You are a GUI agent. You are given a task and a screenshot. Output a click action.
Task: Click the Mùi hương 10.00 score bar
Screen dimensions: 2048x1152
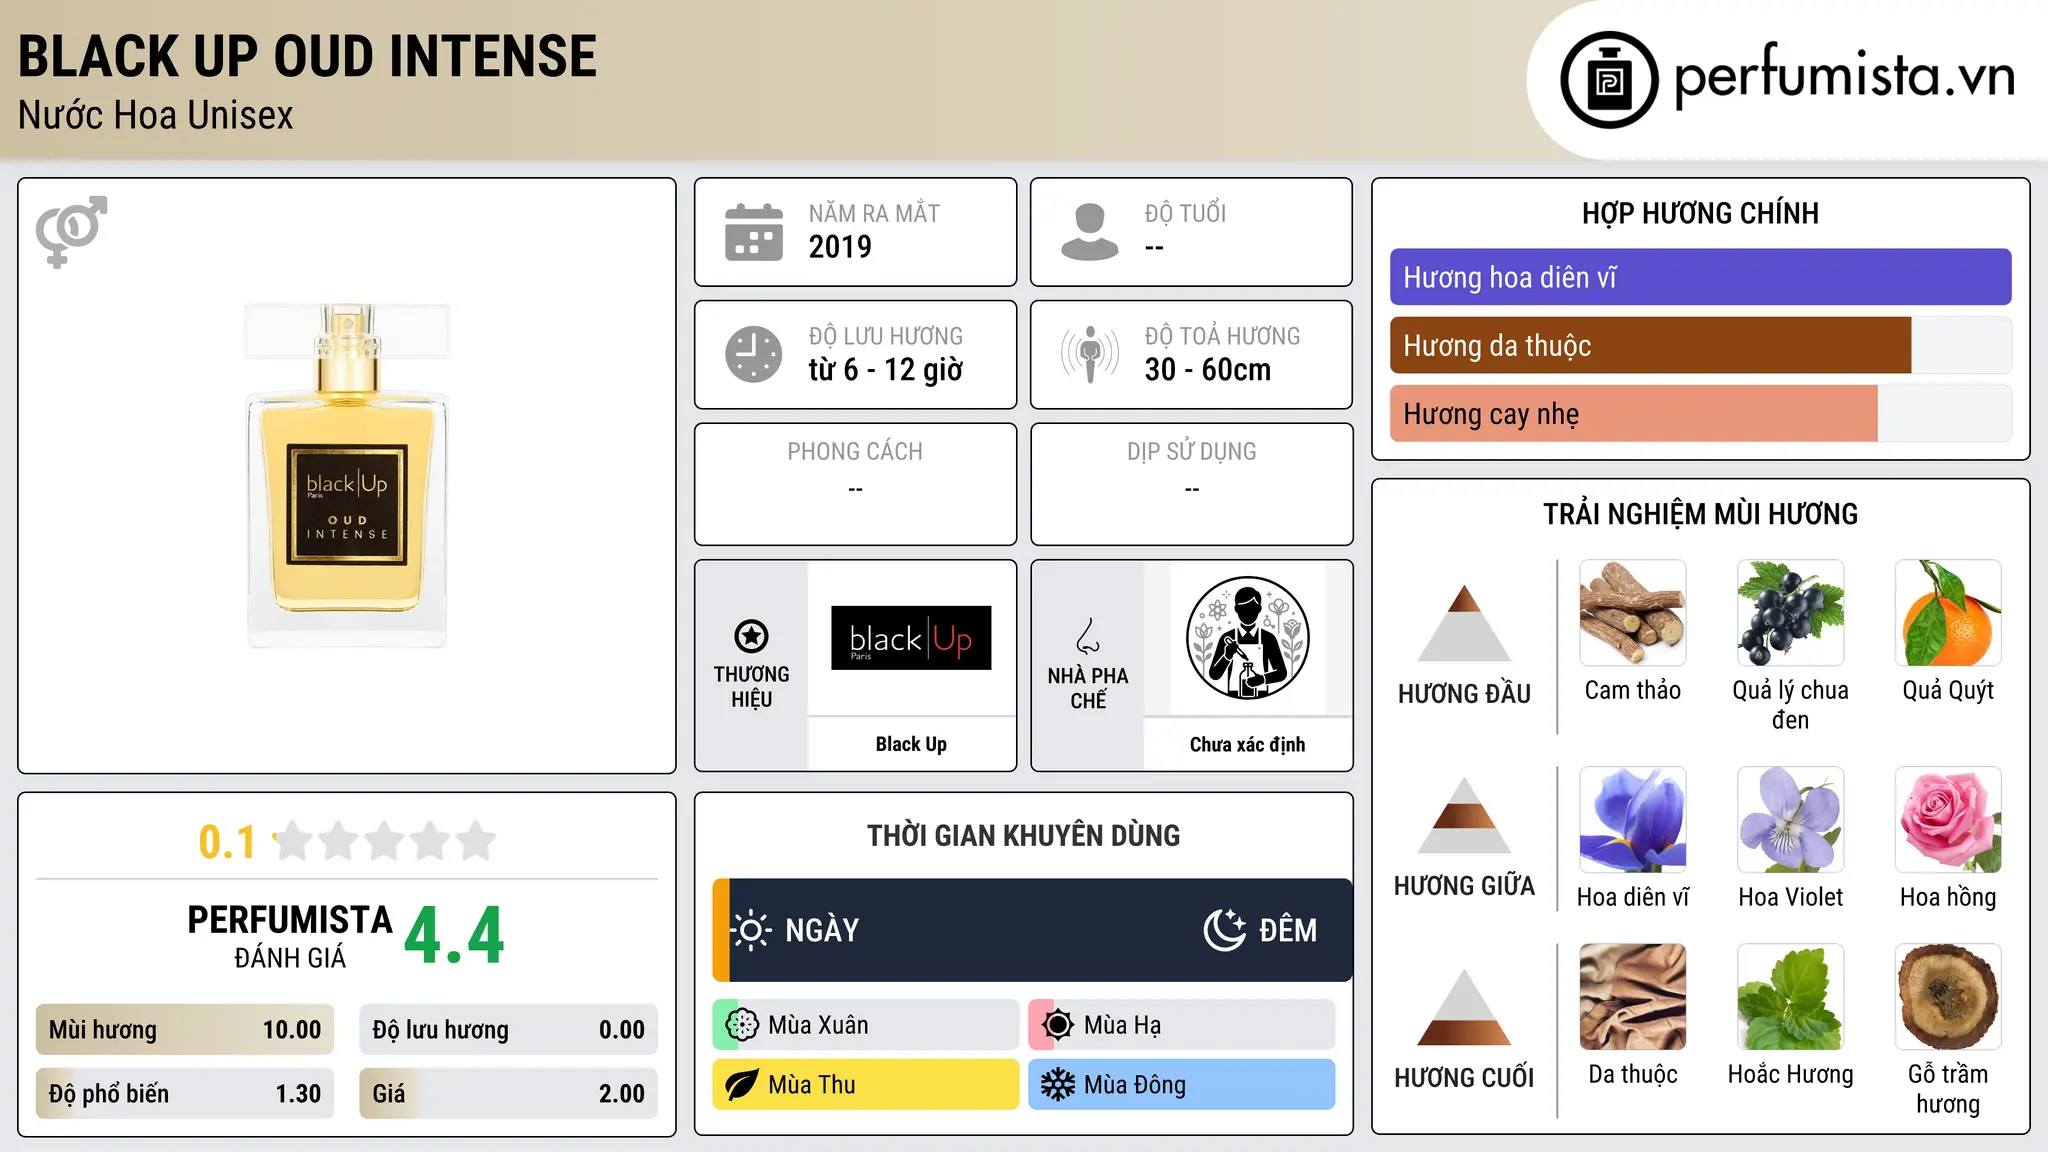185,1030
